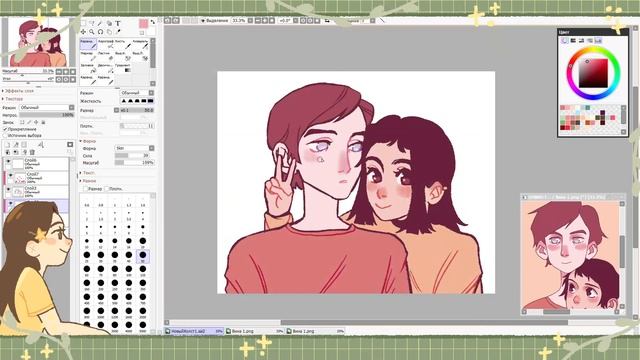
Task: Select the Градиент gradient tool
Action: click(122, 68)
